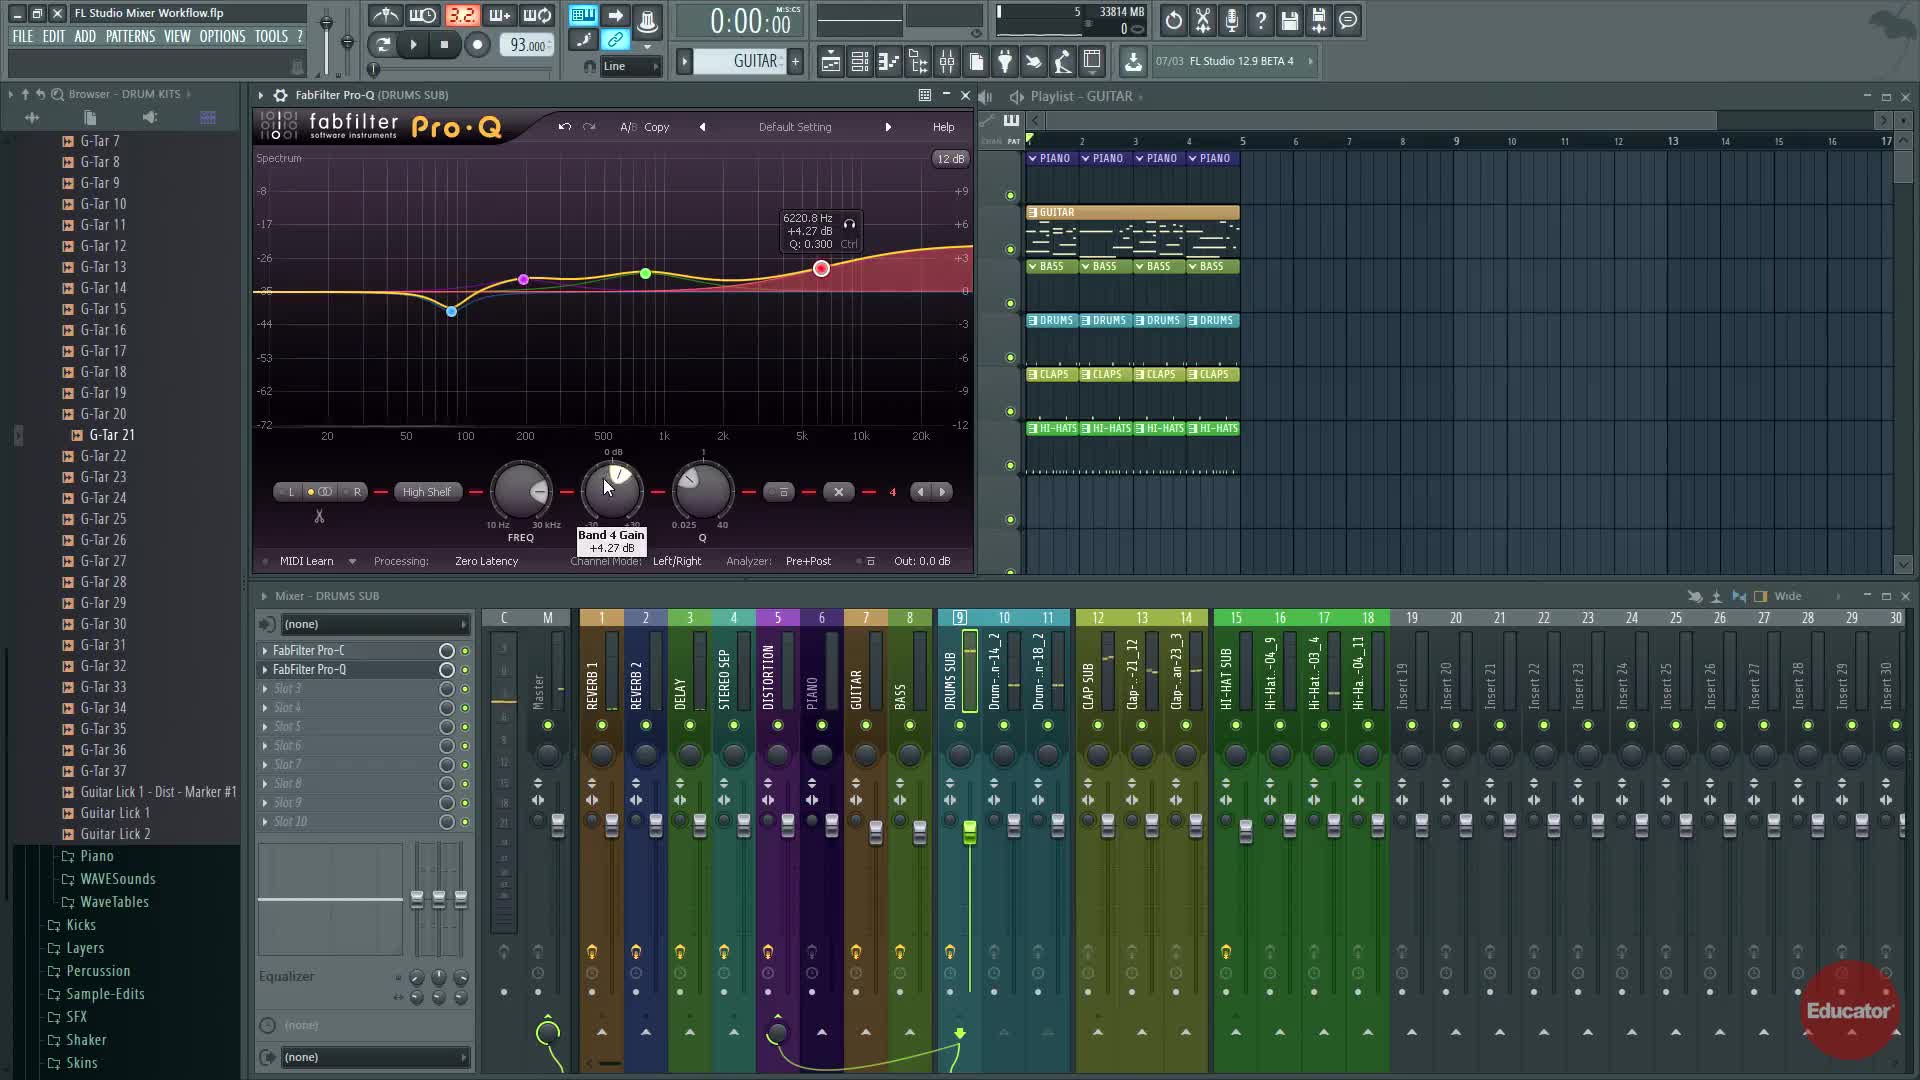Open the piano roll toolbar button
1920x1080 pixels.
pos(888,62)
